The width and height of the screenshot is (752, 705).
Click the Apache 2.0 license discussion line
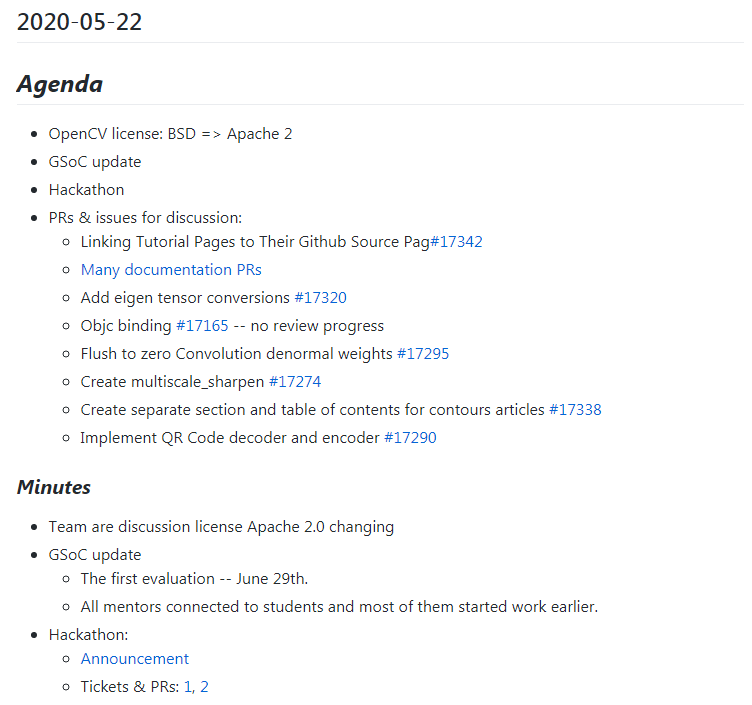[221, 526]
